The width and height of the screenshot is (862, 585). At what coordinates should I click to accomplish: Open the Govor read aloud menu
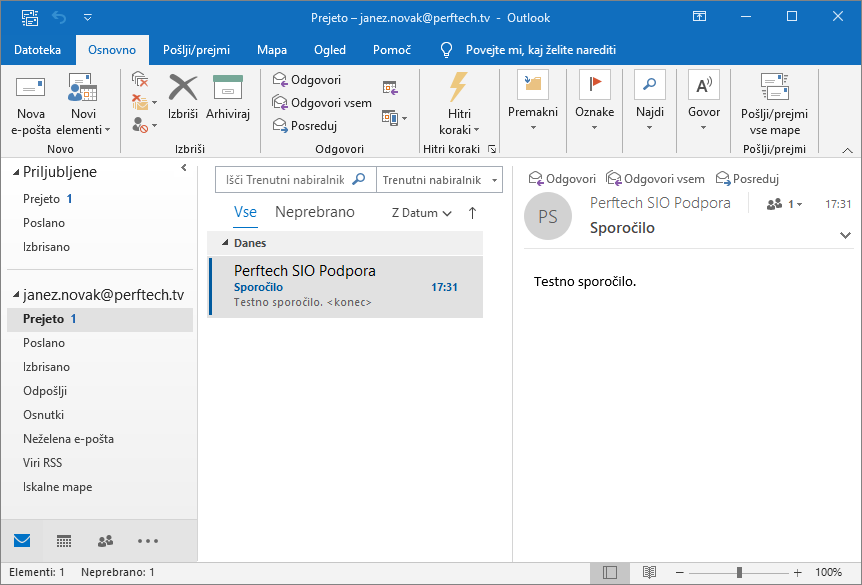pos(704,102)
